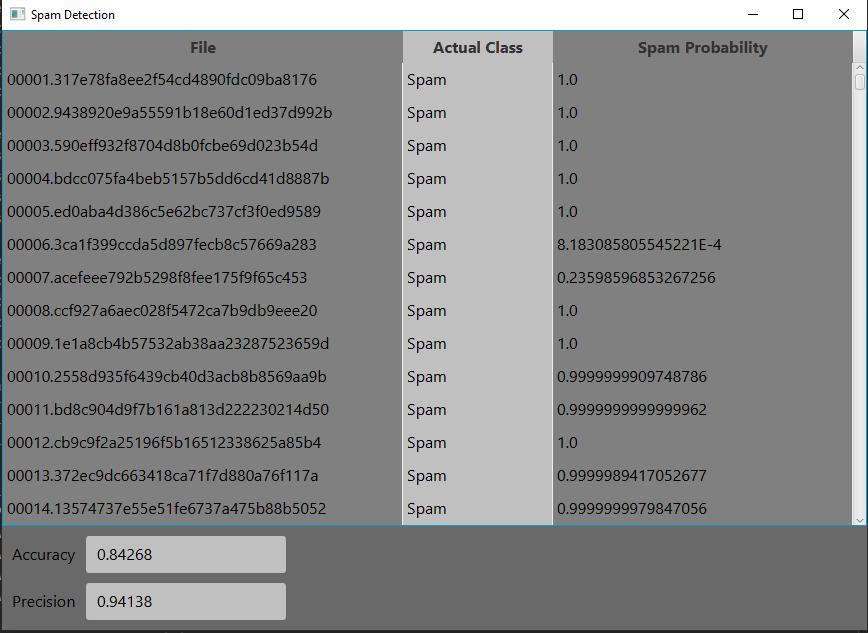
Task: Click the Spam Detection window icon
Action: pyautogui.click(x=17, y=14)
